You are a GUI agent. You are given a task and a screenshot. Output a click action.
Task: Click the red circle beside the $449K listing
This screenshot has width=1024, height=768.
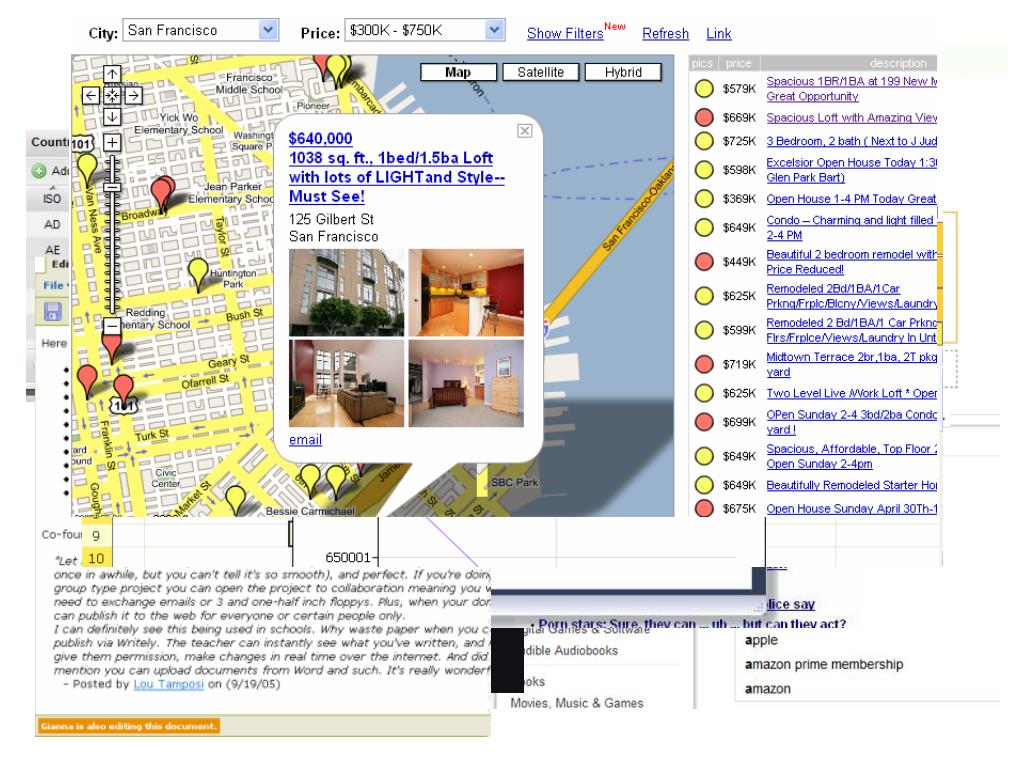(x=704, y=262)
